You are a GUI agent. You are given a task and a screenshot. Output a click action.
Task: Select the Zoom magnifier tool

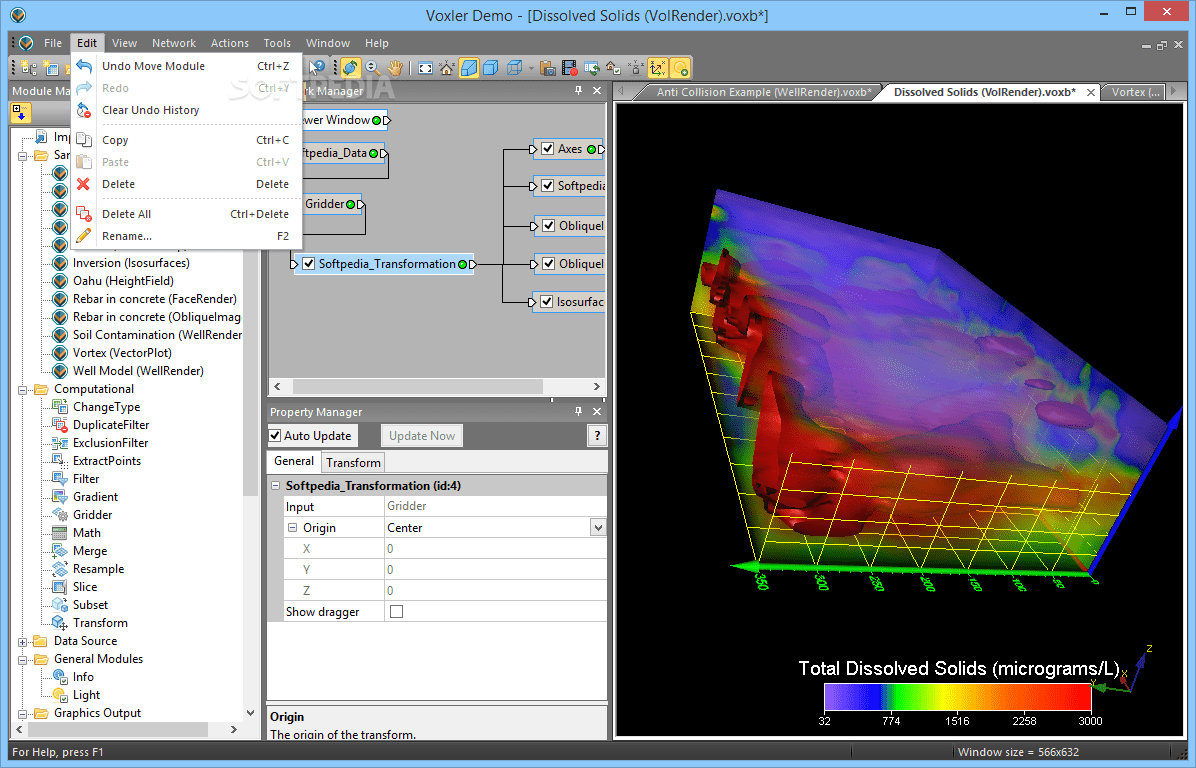(x=371, y=68)
